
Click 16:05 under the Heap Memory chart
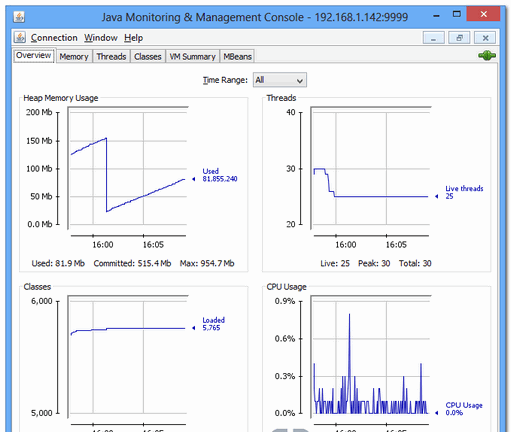(153, 245)
